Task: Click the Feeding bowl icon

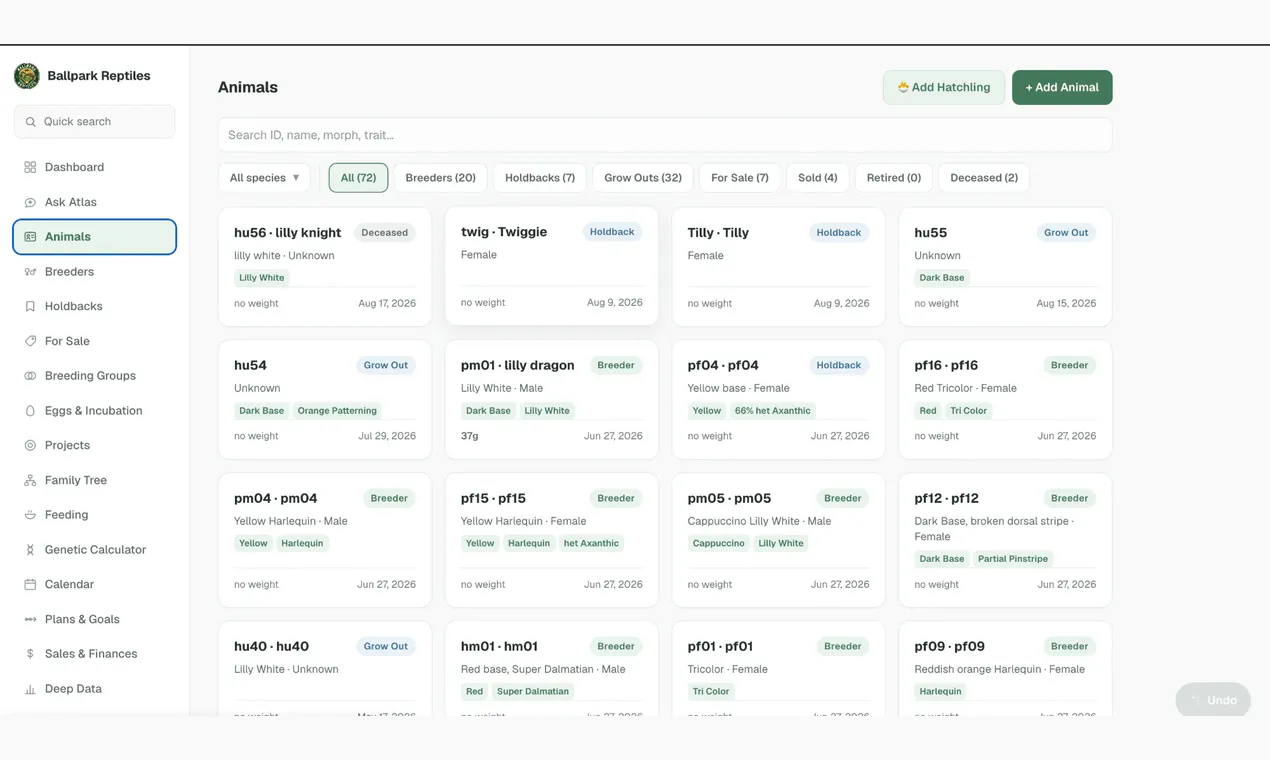Action: click(x=30, y=515)
